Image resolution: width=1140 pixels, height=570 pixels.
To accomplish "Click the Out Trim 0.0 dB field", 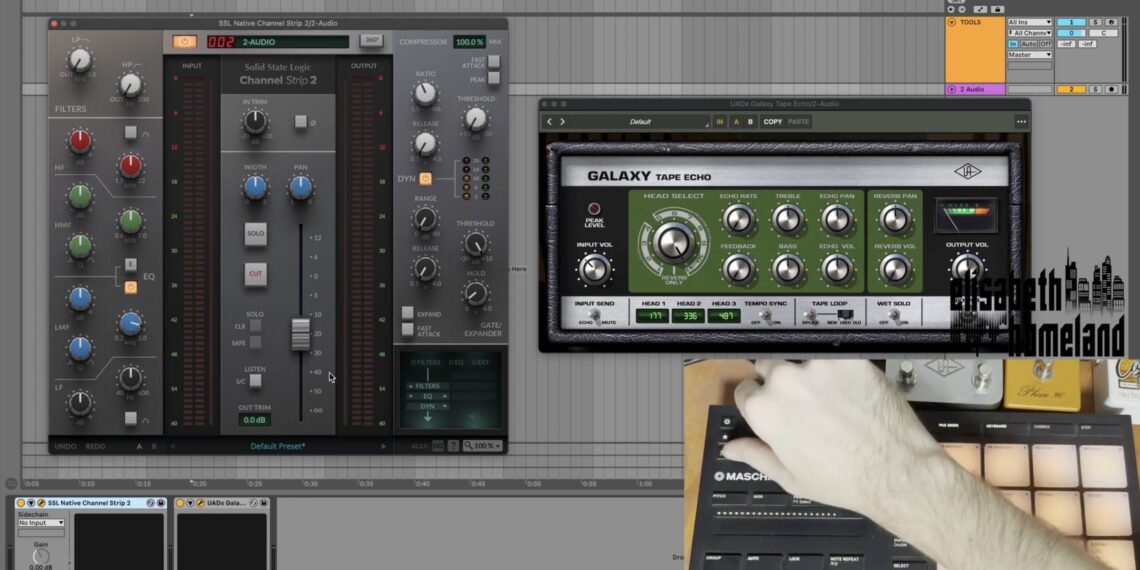I will [255, 420].
